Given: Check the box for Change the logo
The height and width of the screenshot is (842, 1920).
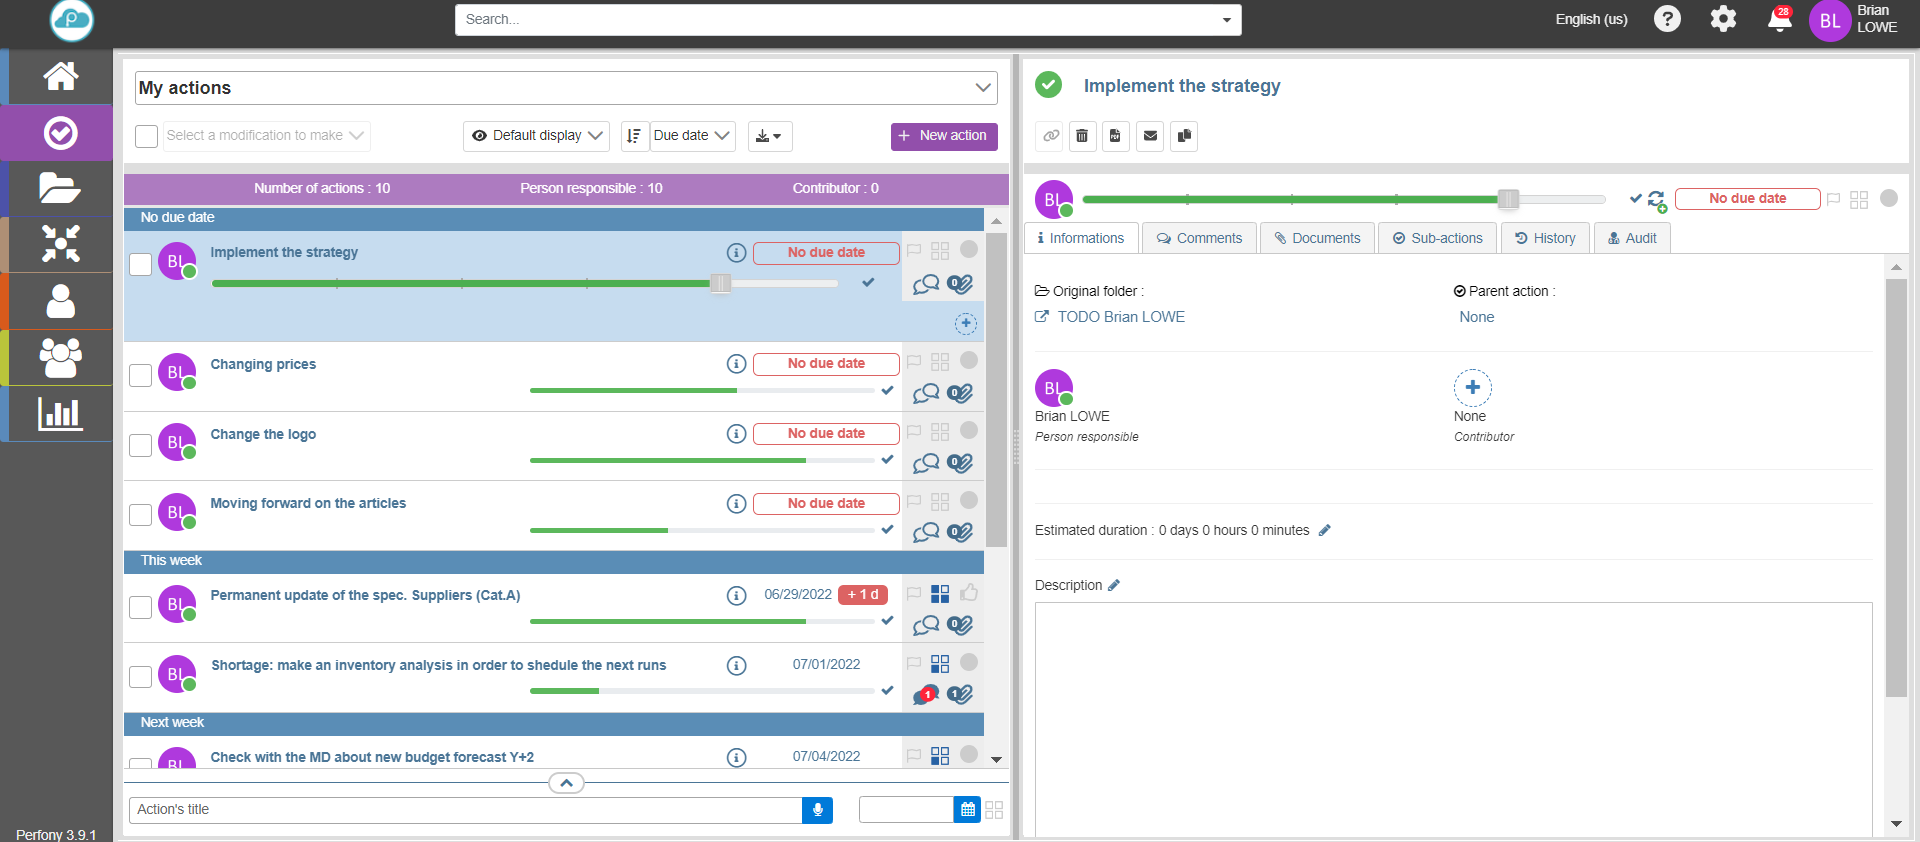Looking at the screenshot, I should (x=141, y=445).
